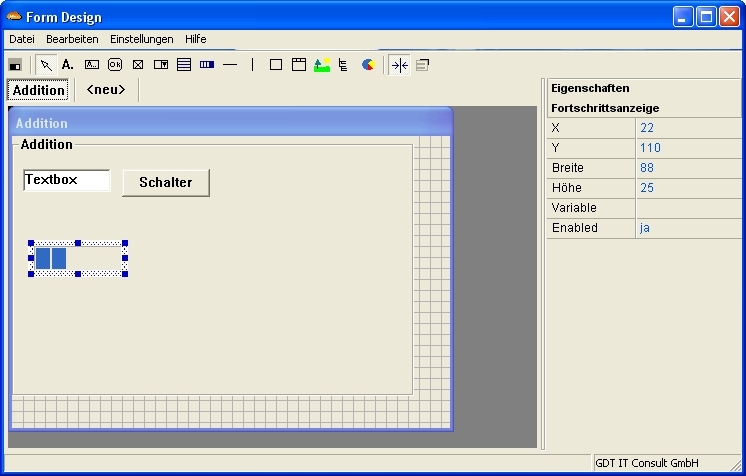
Task: Open the Einstellungen menu
Action: (x=141, y=39)
